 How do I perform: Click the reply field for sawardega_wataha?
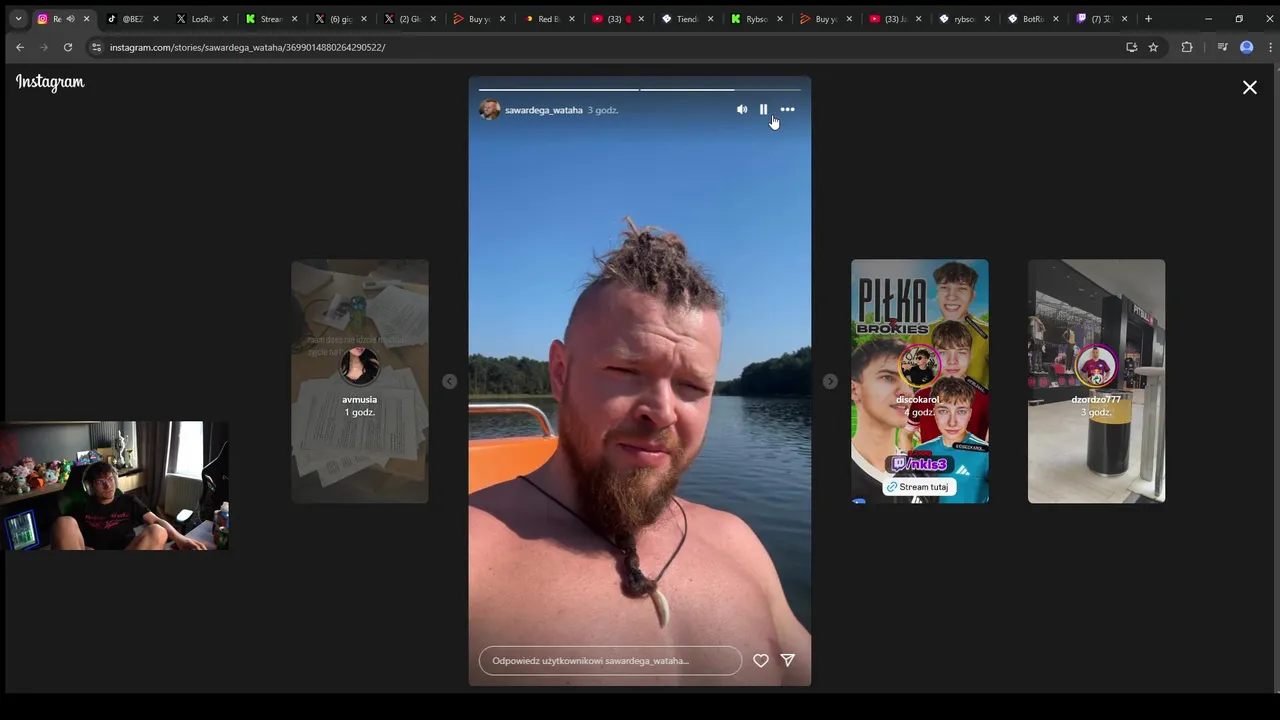pos(610,661)
